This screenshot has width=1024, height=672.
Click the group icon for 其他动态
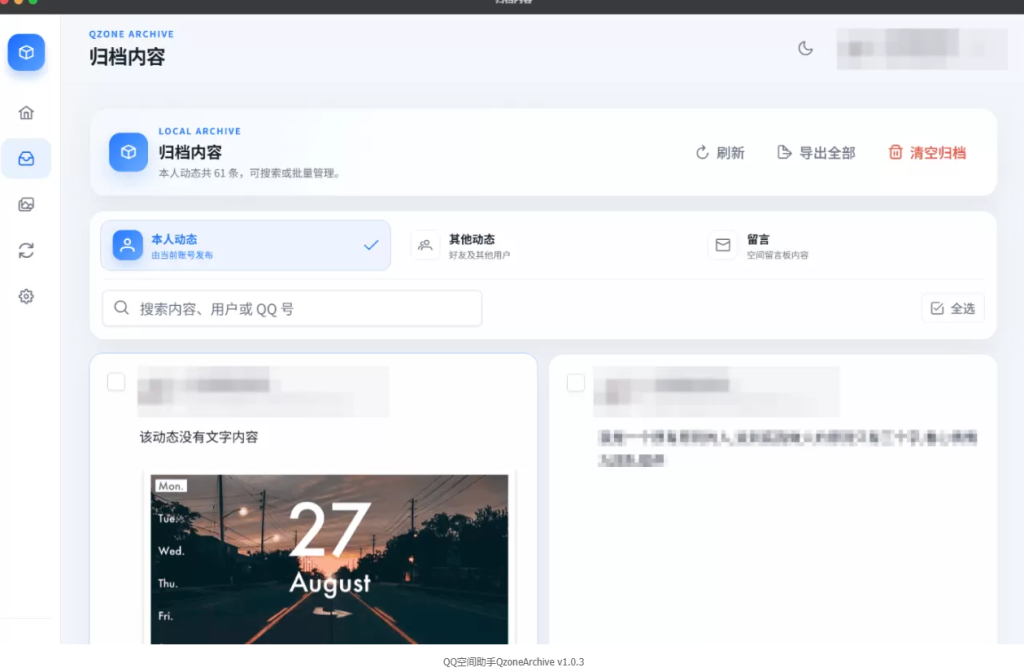tap(425, 246)
